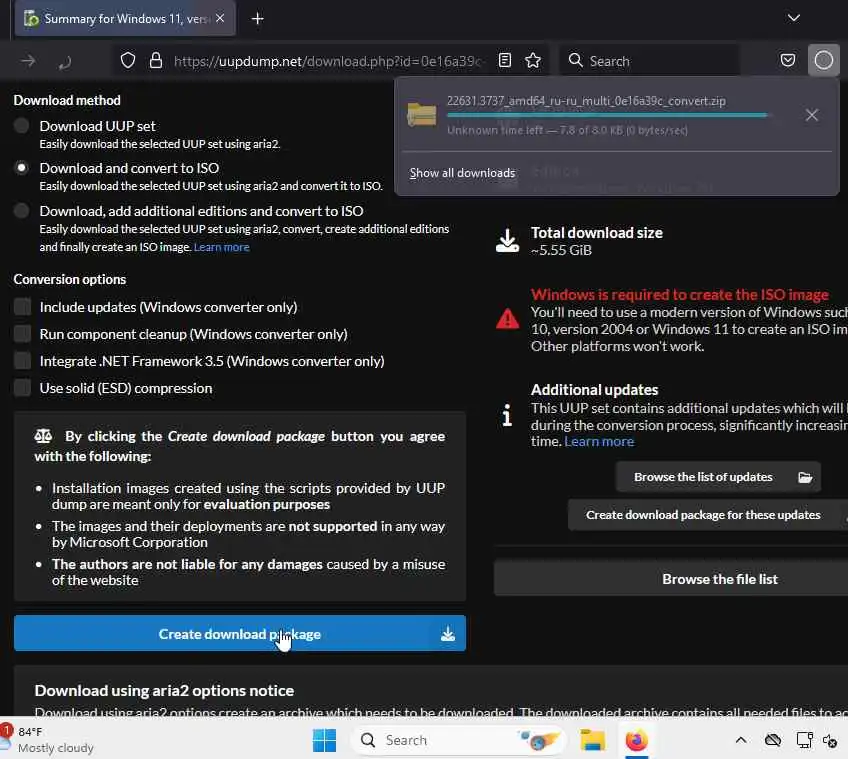Toggle the downloads toolbar button
The image size is (848, 759).
click(x=824, y=60)
